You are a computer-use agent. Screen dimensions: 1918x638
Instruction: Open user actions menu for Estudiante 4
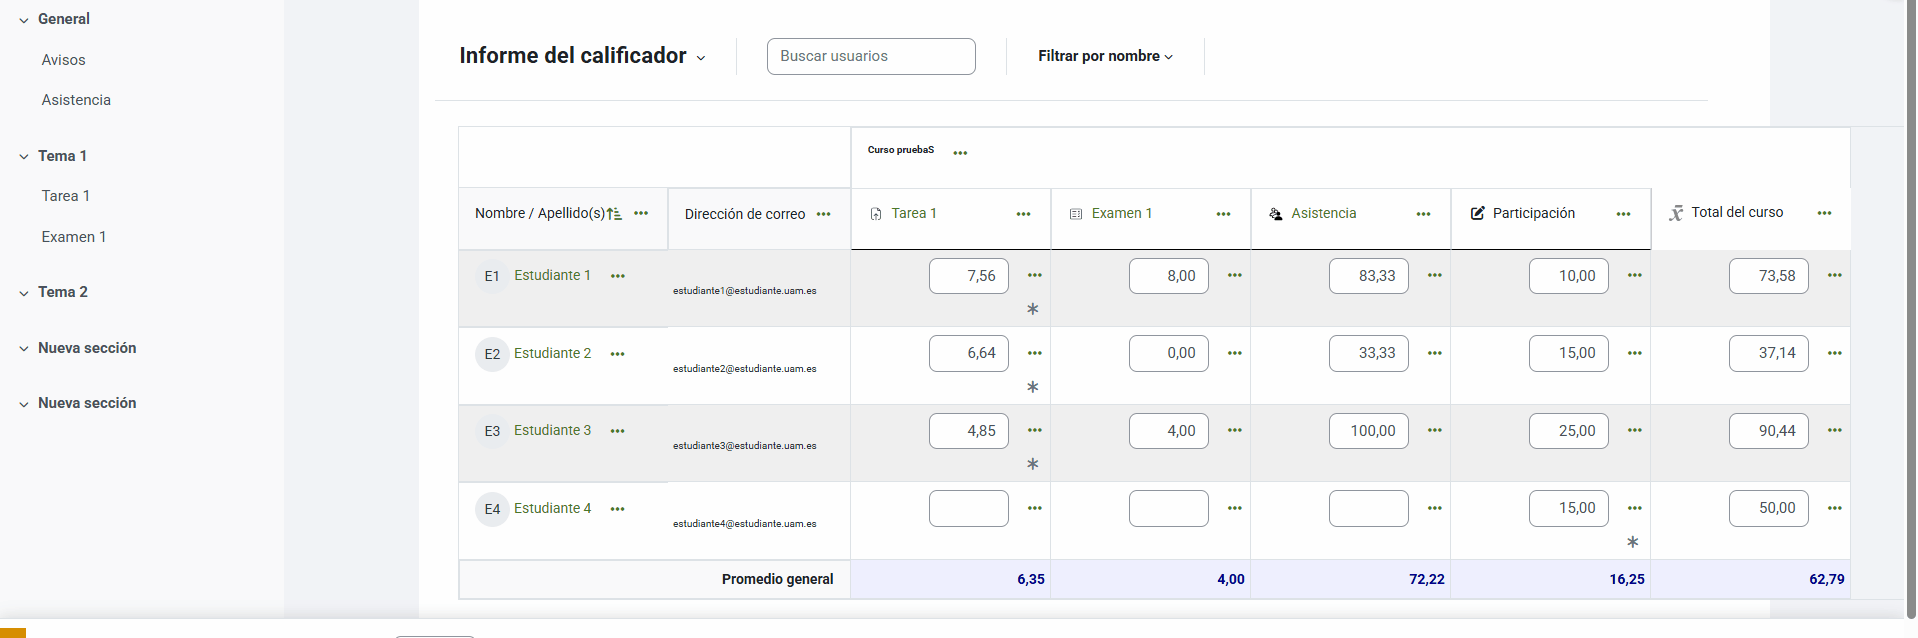click(x=618, y=509)
